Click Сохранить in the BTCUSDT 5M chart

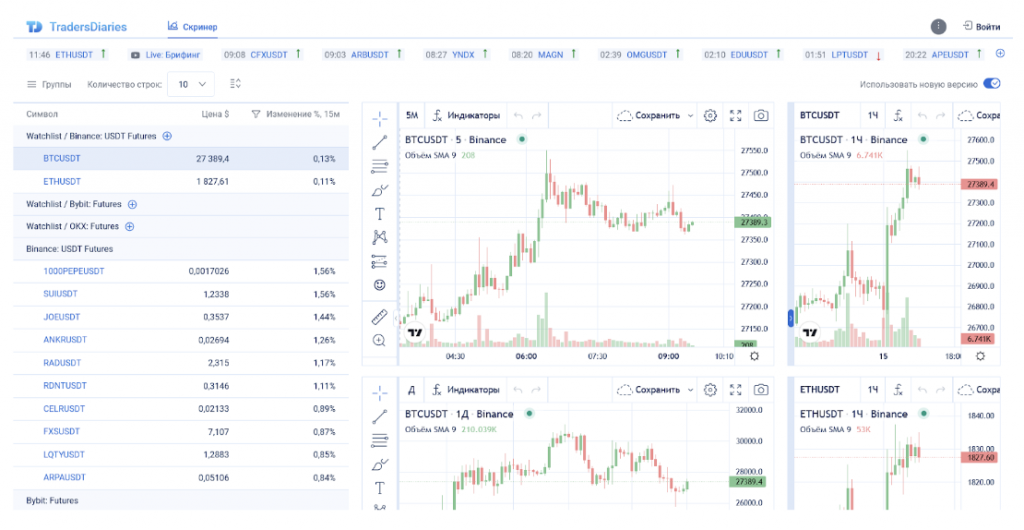coord(650,116)
